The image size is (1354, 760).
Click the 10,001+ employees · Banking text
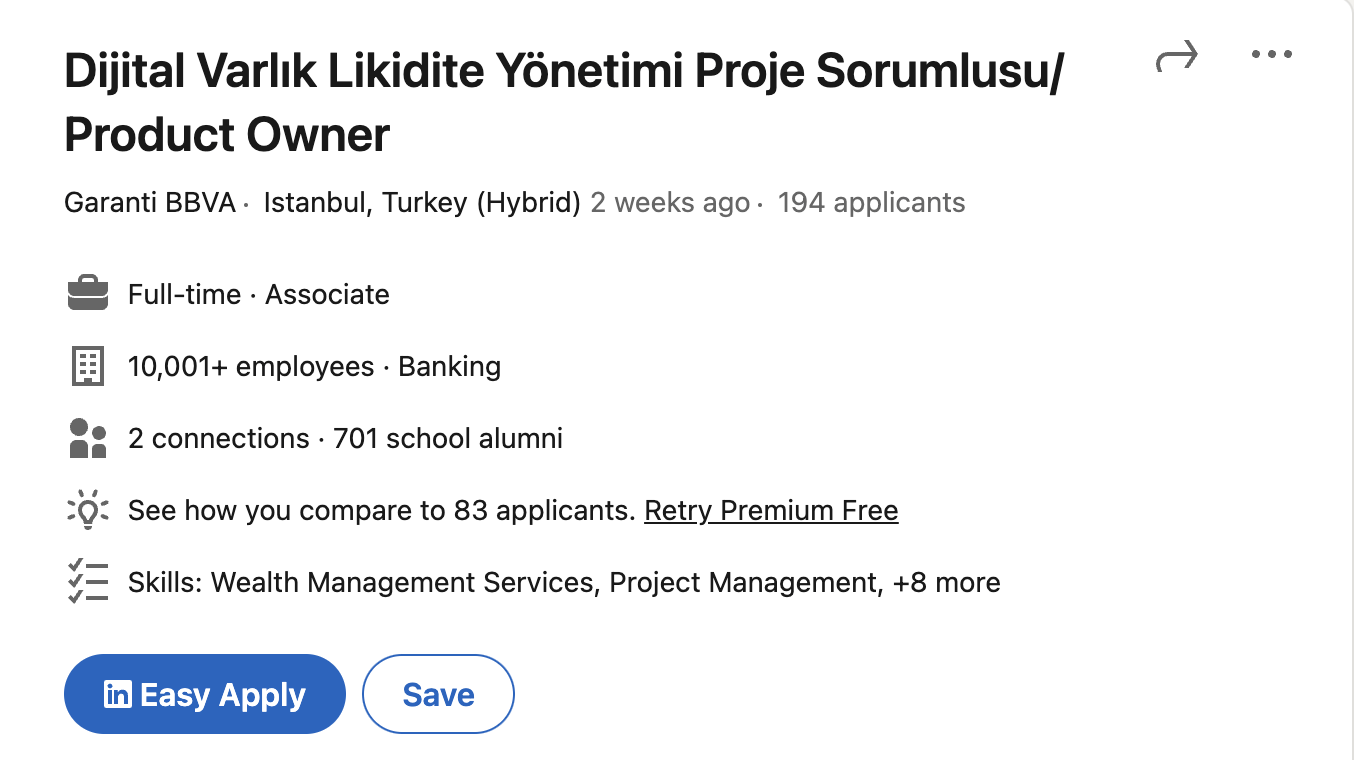314,366
